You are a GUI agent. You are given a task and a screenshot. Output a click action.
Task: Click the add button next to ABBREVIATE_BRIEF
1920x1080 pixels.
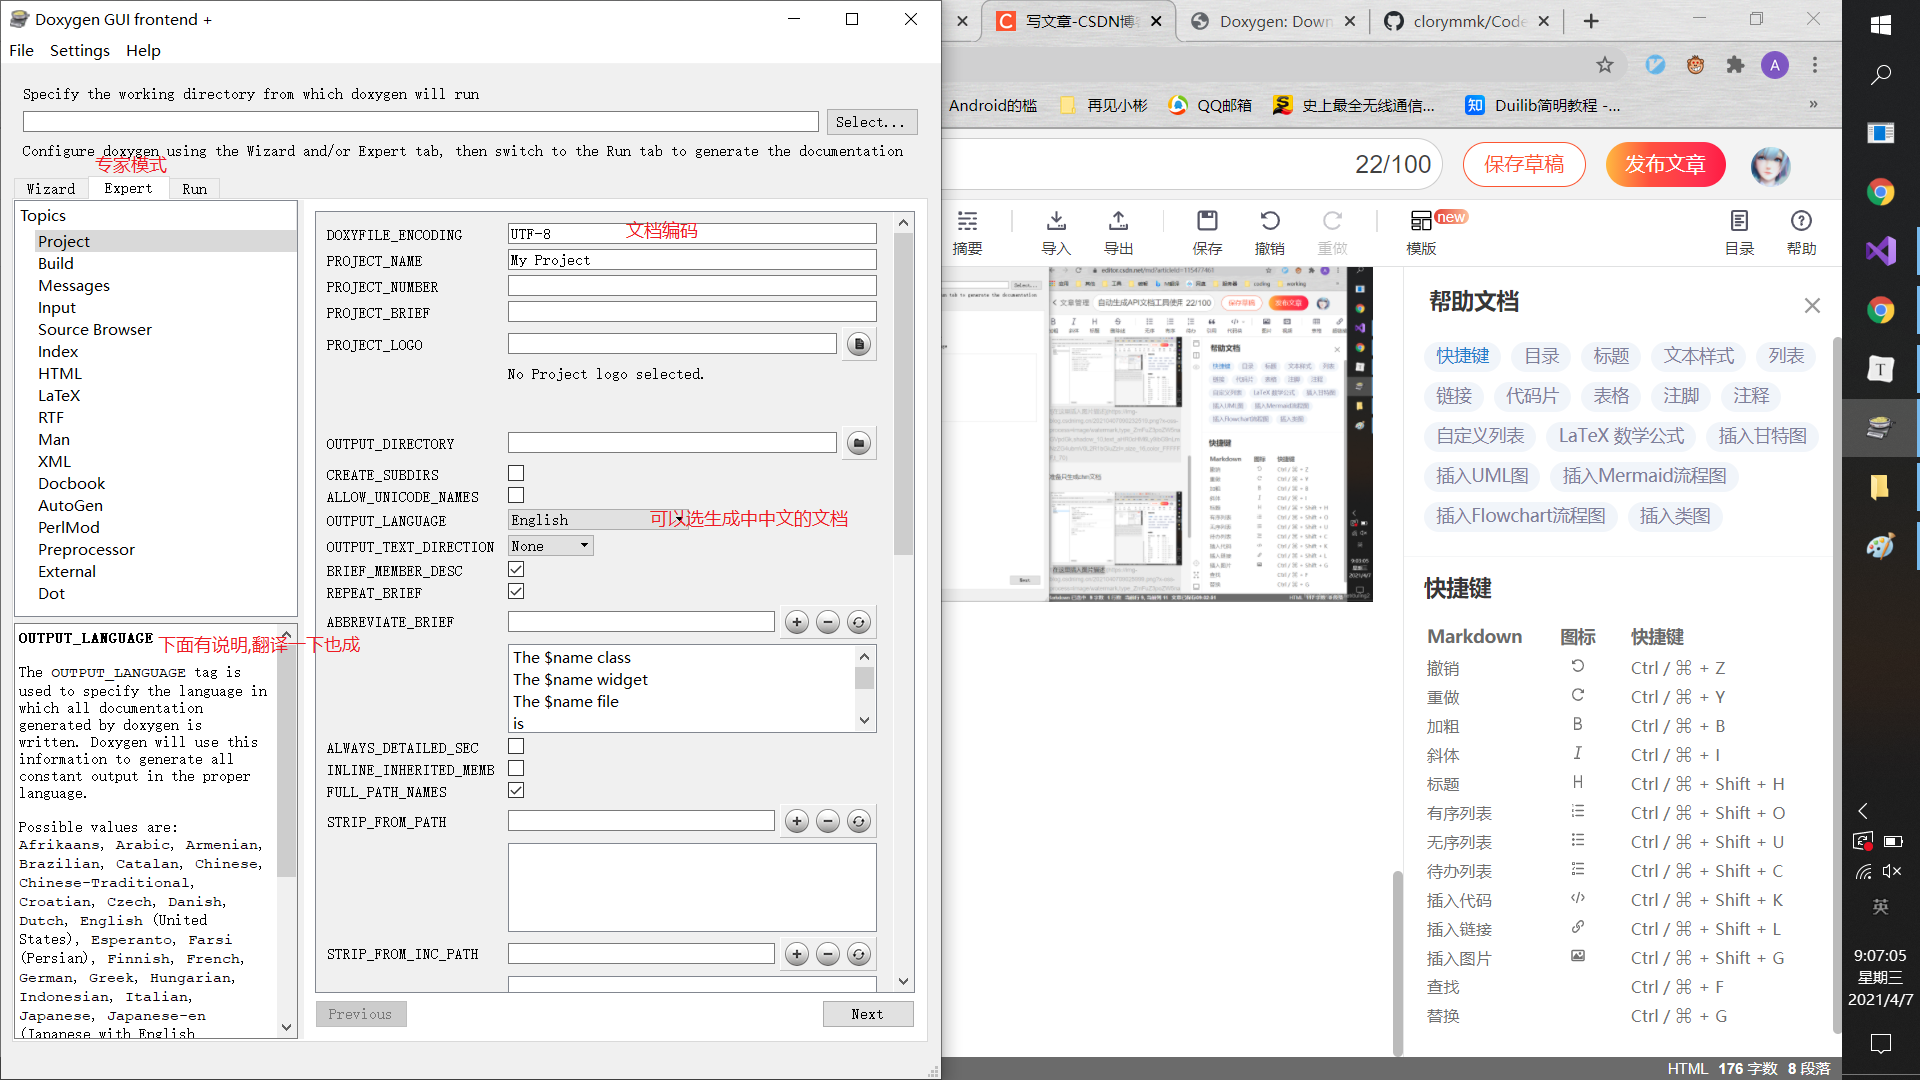point(796,622)
